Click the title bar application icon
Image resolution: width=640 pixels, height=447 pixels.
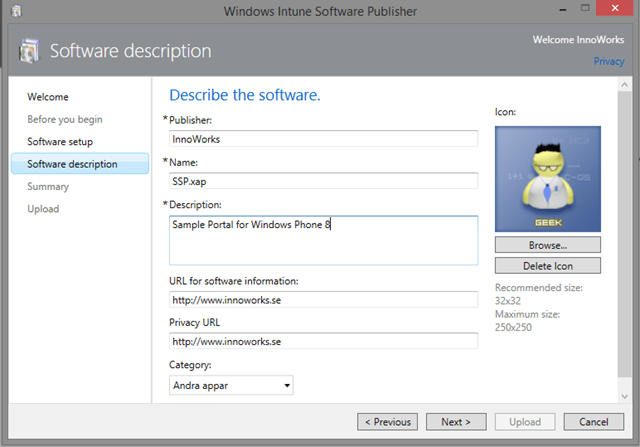click(16, 11)
